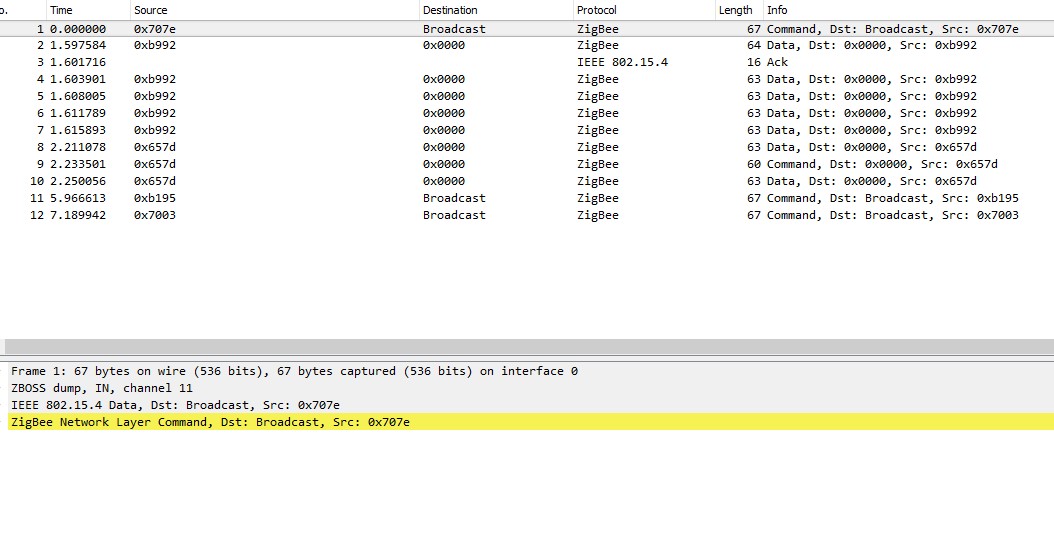This screenshot has width=1054, height=559.
Task: Click the Length column header
Action: pyautogui.click(x=739, y=10)
